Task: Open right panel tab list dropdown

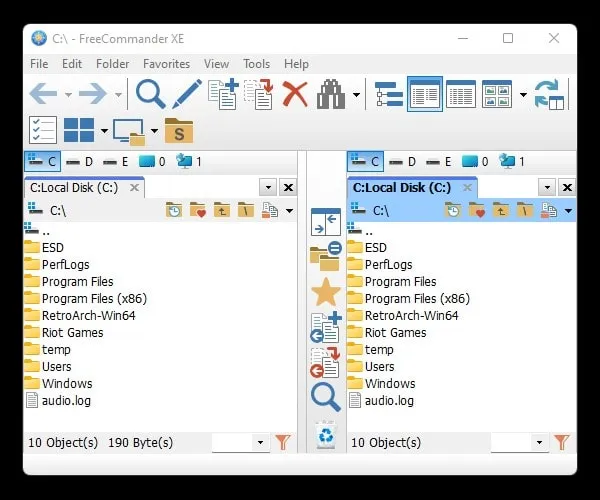Action: click(x=547, y=187)
